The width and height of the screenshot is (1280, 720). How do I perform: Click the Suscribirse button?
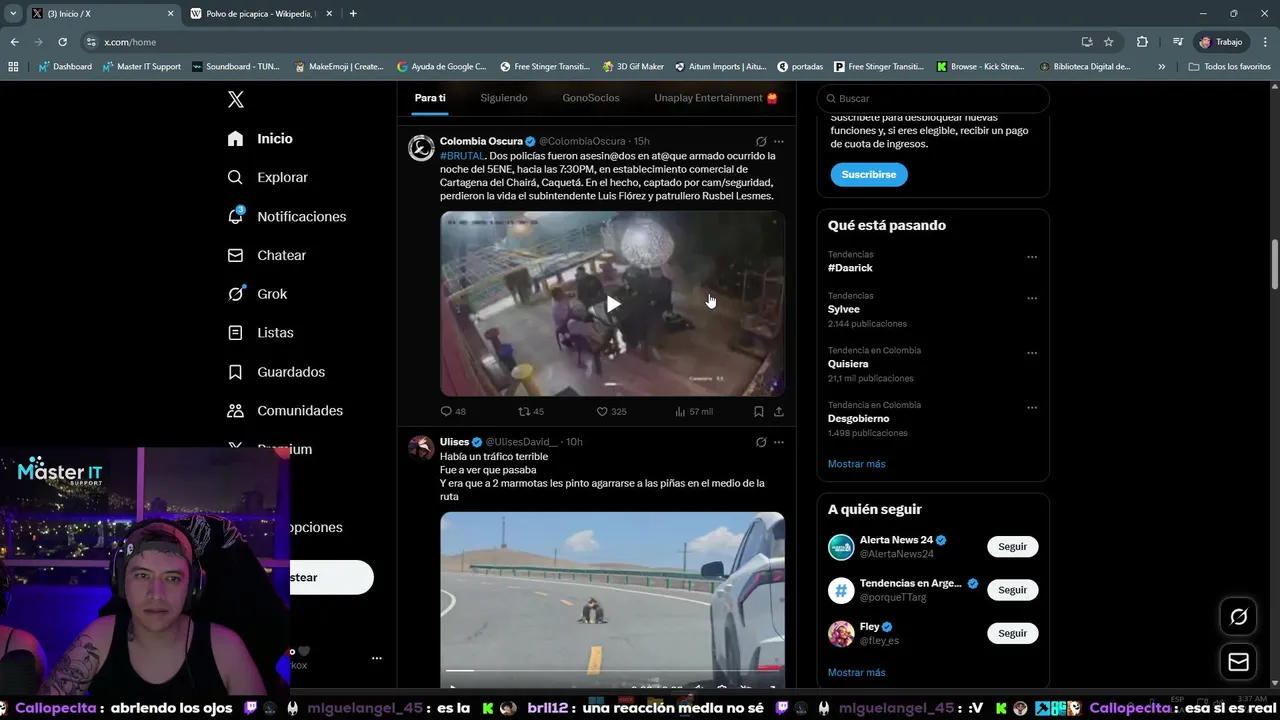869,174
